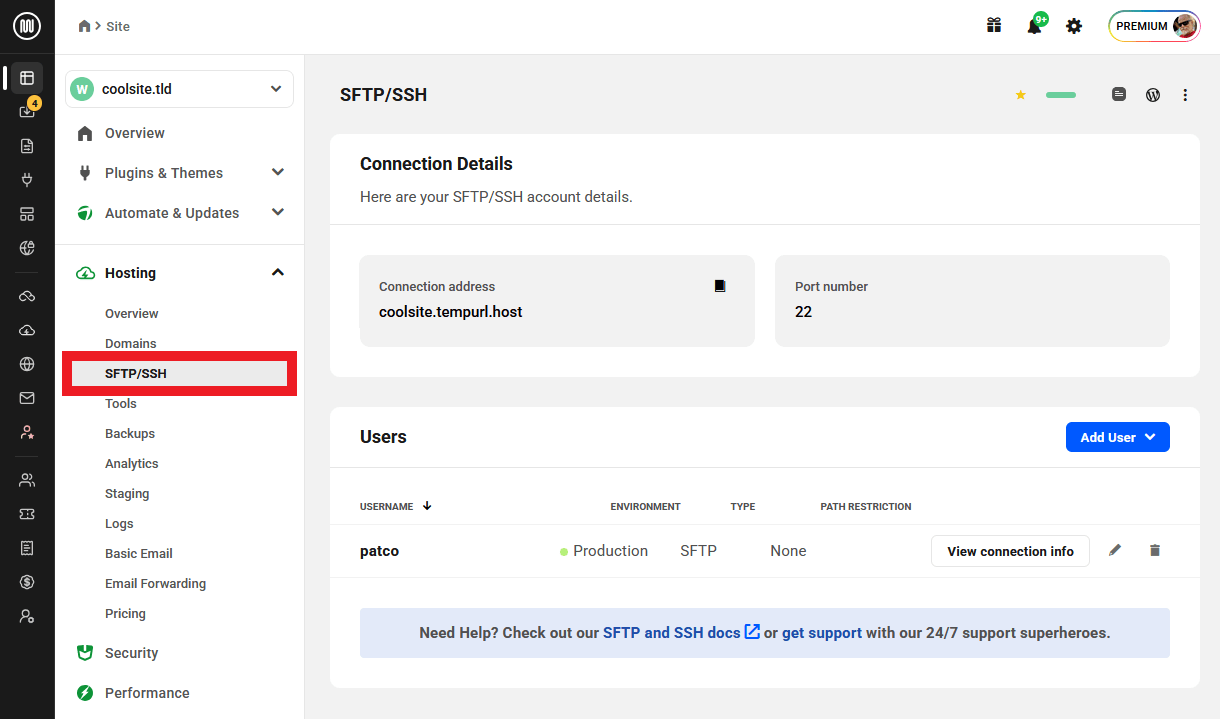Click the WPMU DEV logo icon
The height and width of the screenshot is (719, 1220).
click(x=27, y=26)
